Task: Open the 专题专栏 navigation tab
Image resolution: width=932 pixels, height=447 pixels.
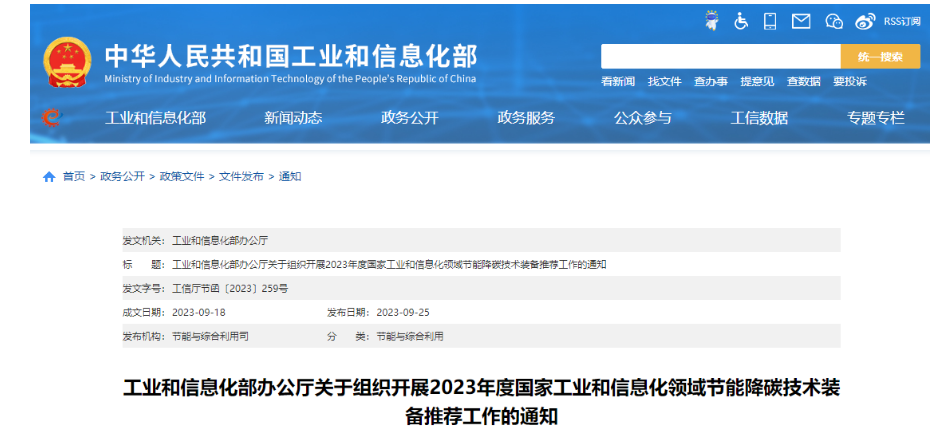Action: point(876,118)
